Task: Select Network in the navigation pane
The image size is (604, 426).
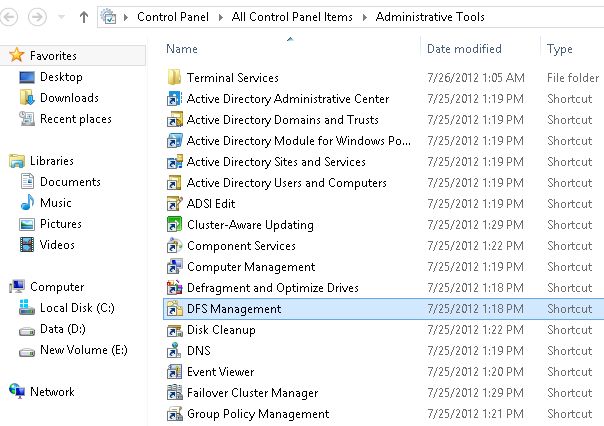Action: pos(52,392)
